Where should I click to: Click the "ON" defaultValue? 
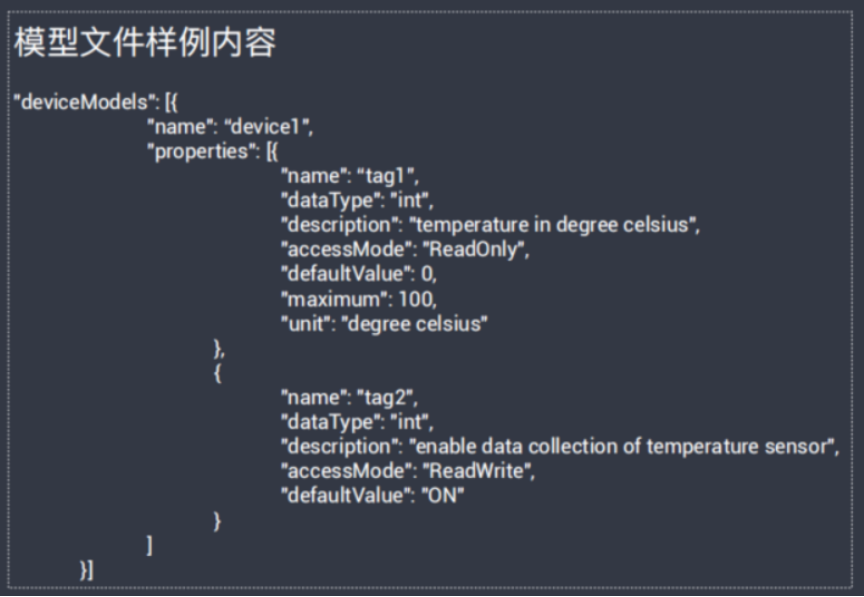[x=443, y=496]
